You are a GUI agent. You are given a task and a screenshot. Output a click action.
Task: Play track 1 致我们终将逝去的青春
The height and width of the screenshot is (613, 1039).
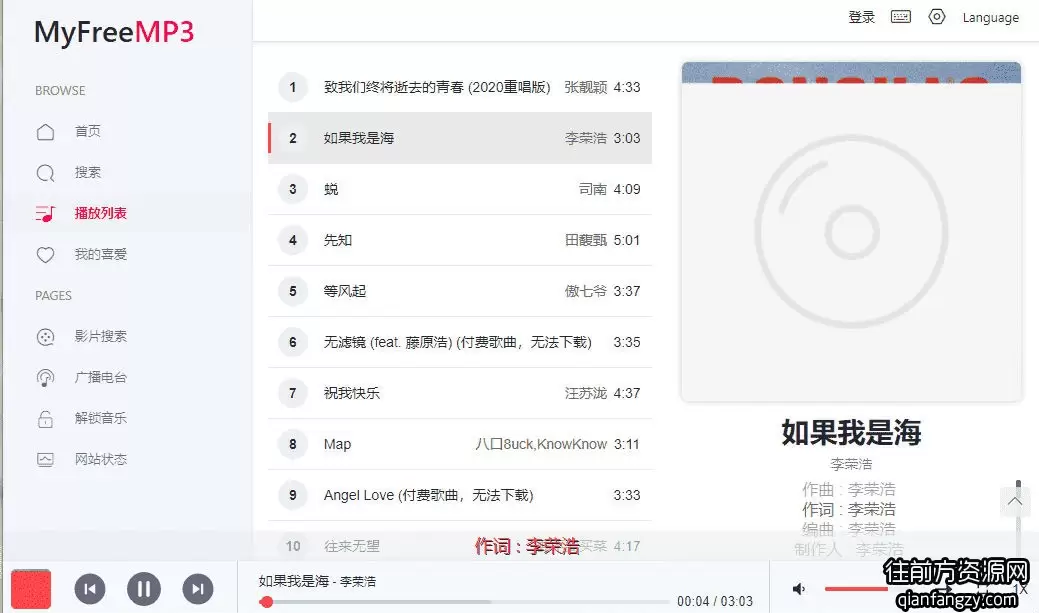tap(460, 87)
